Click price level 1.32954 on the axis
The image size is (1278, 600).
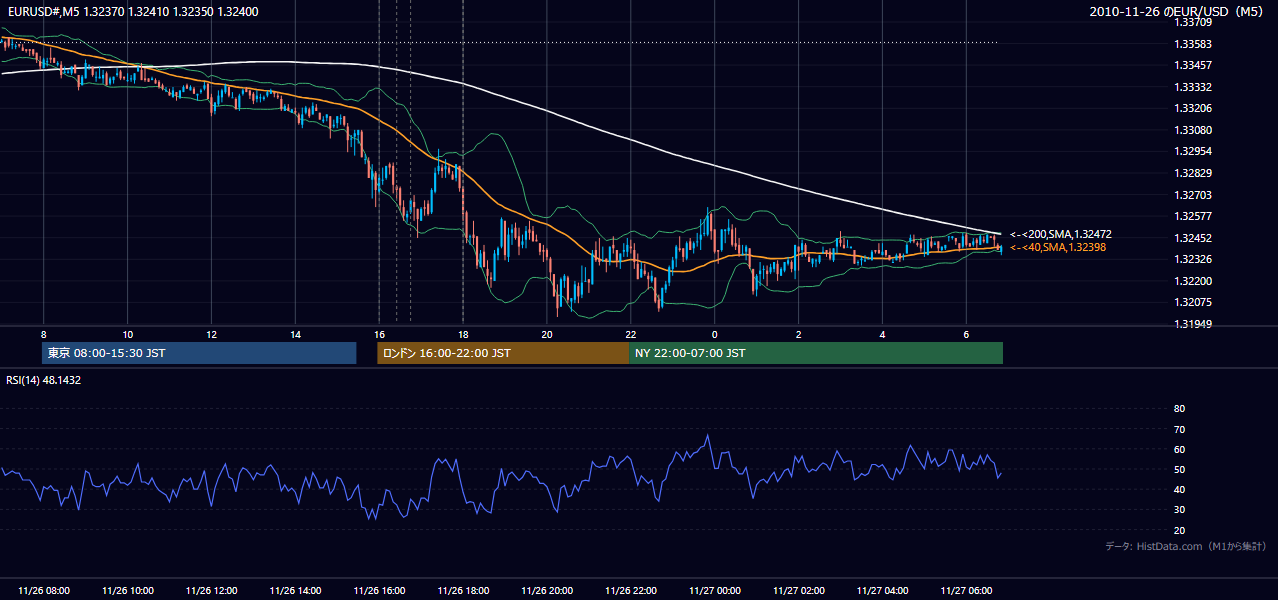(x=1193, y=151)
